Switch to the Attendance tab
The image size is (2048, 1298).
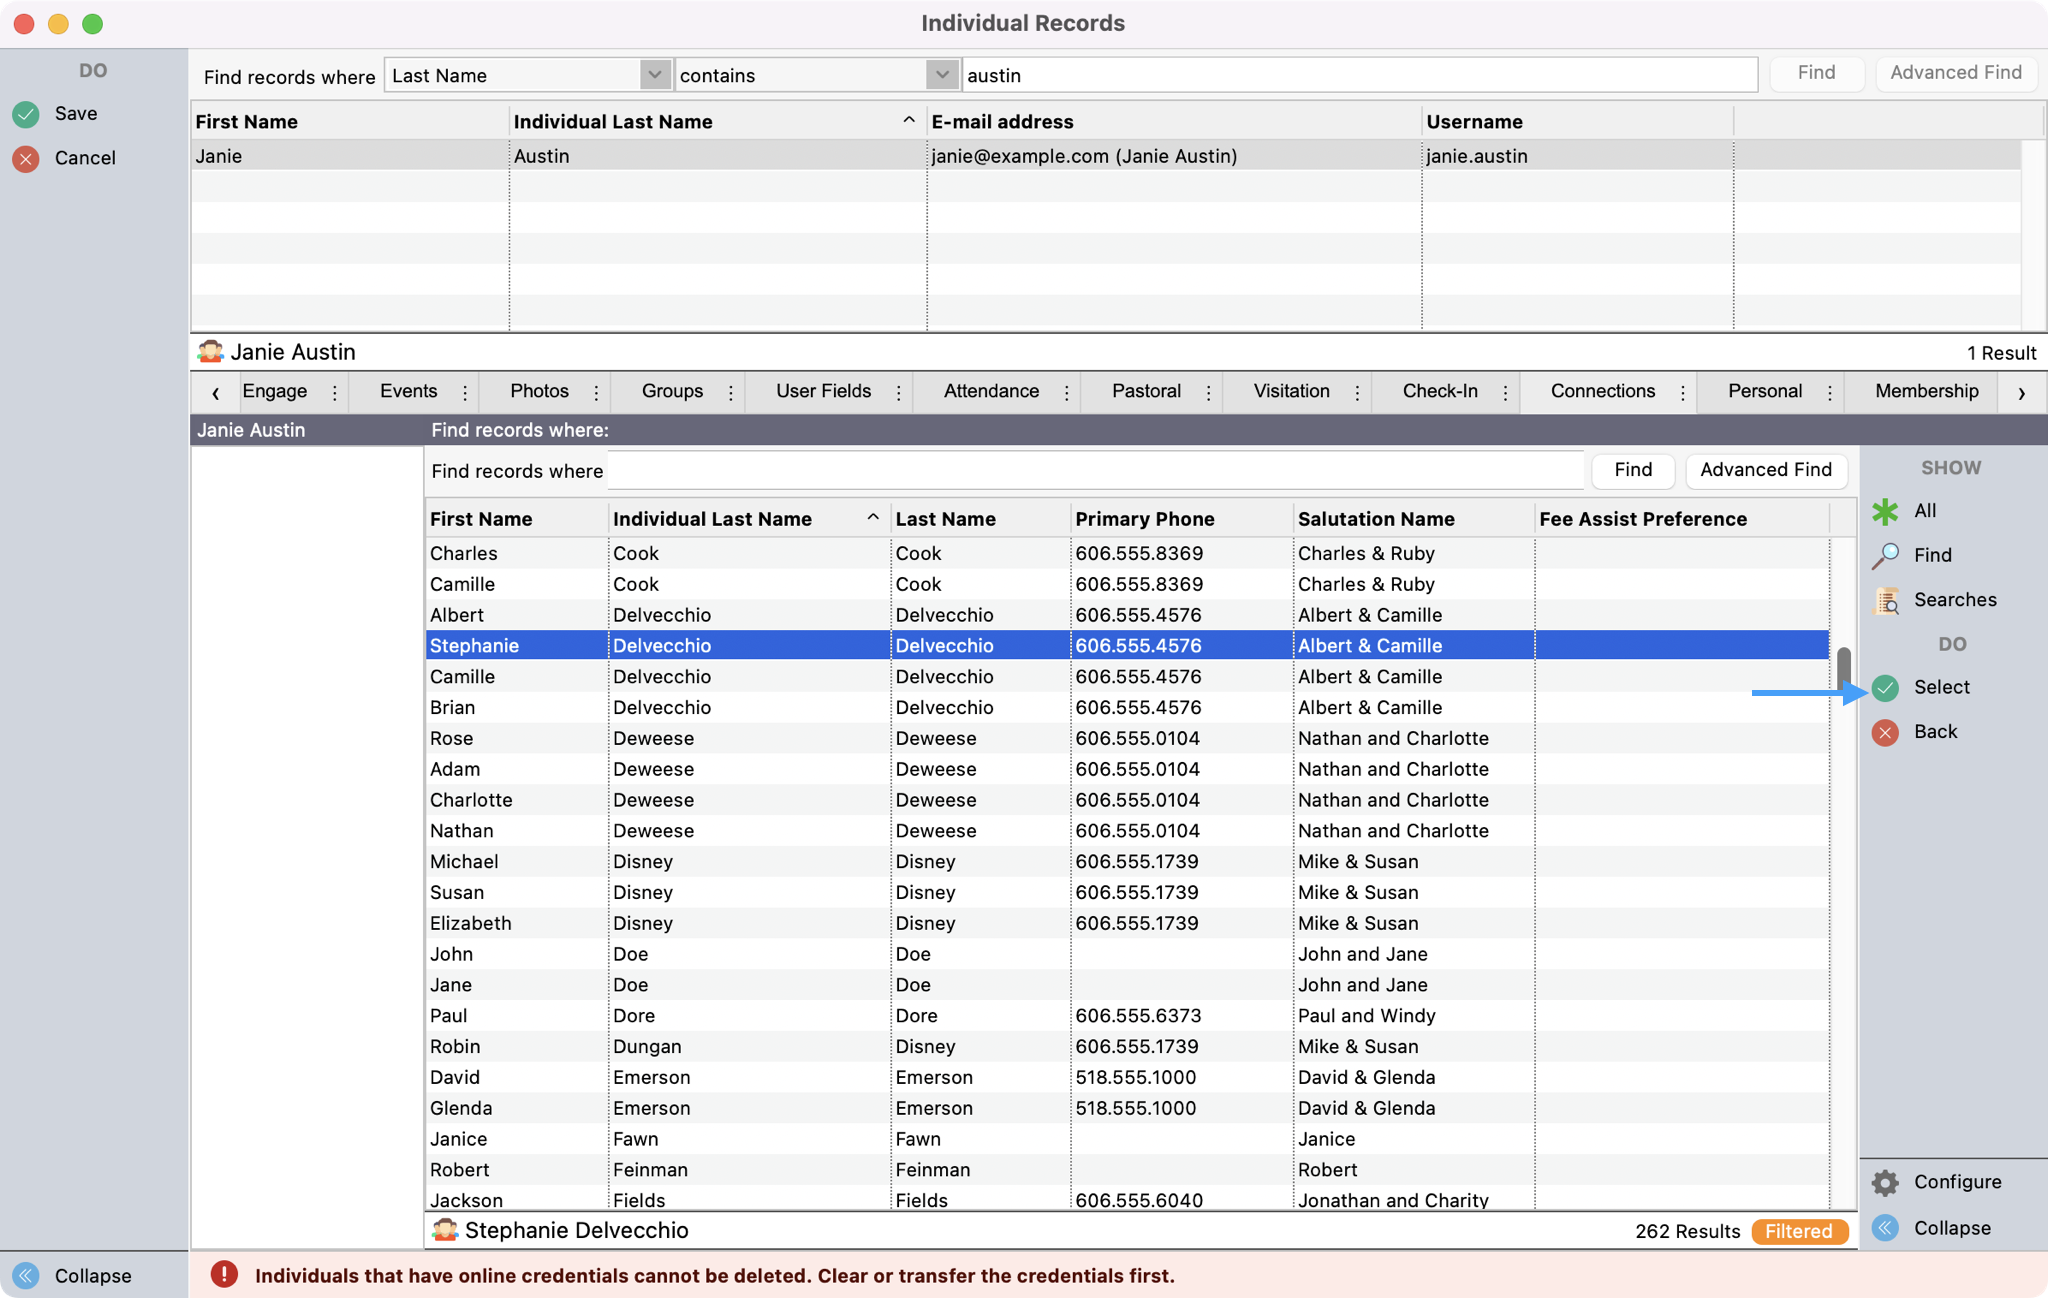tap(991, 391)
